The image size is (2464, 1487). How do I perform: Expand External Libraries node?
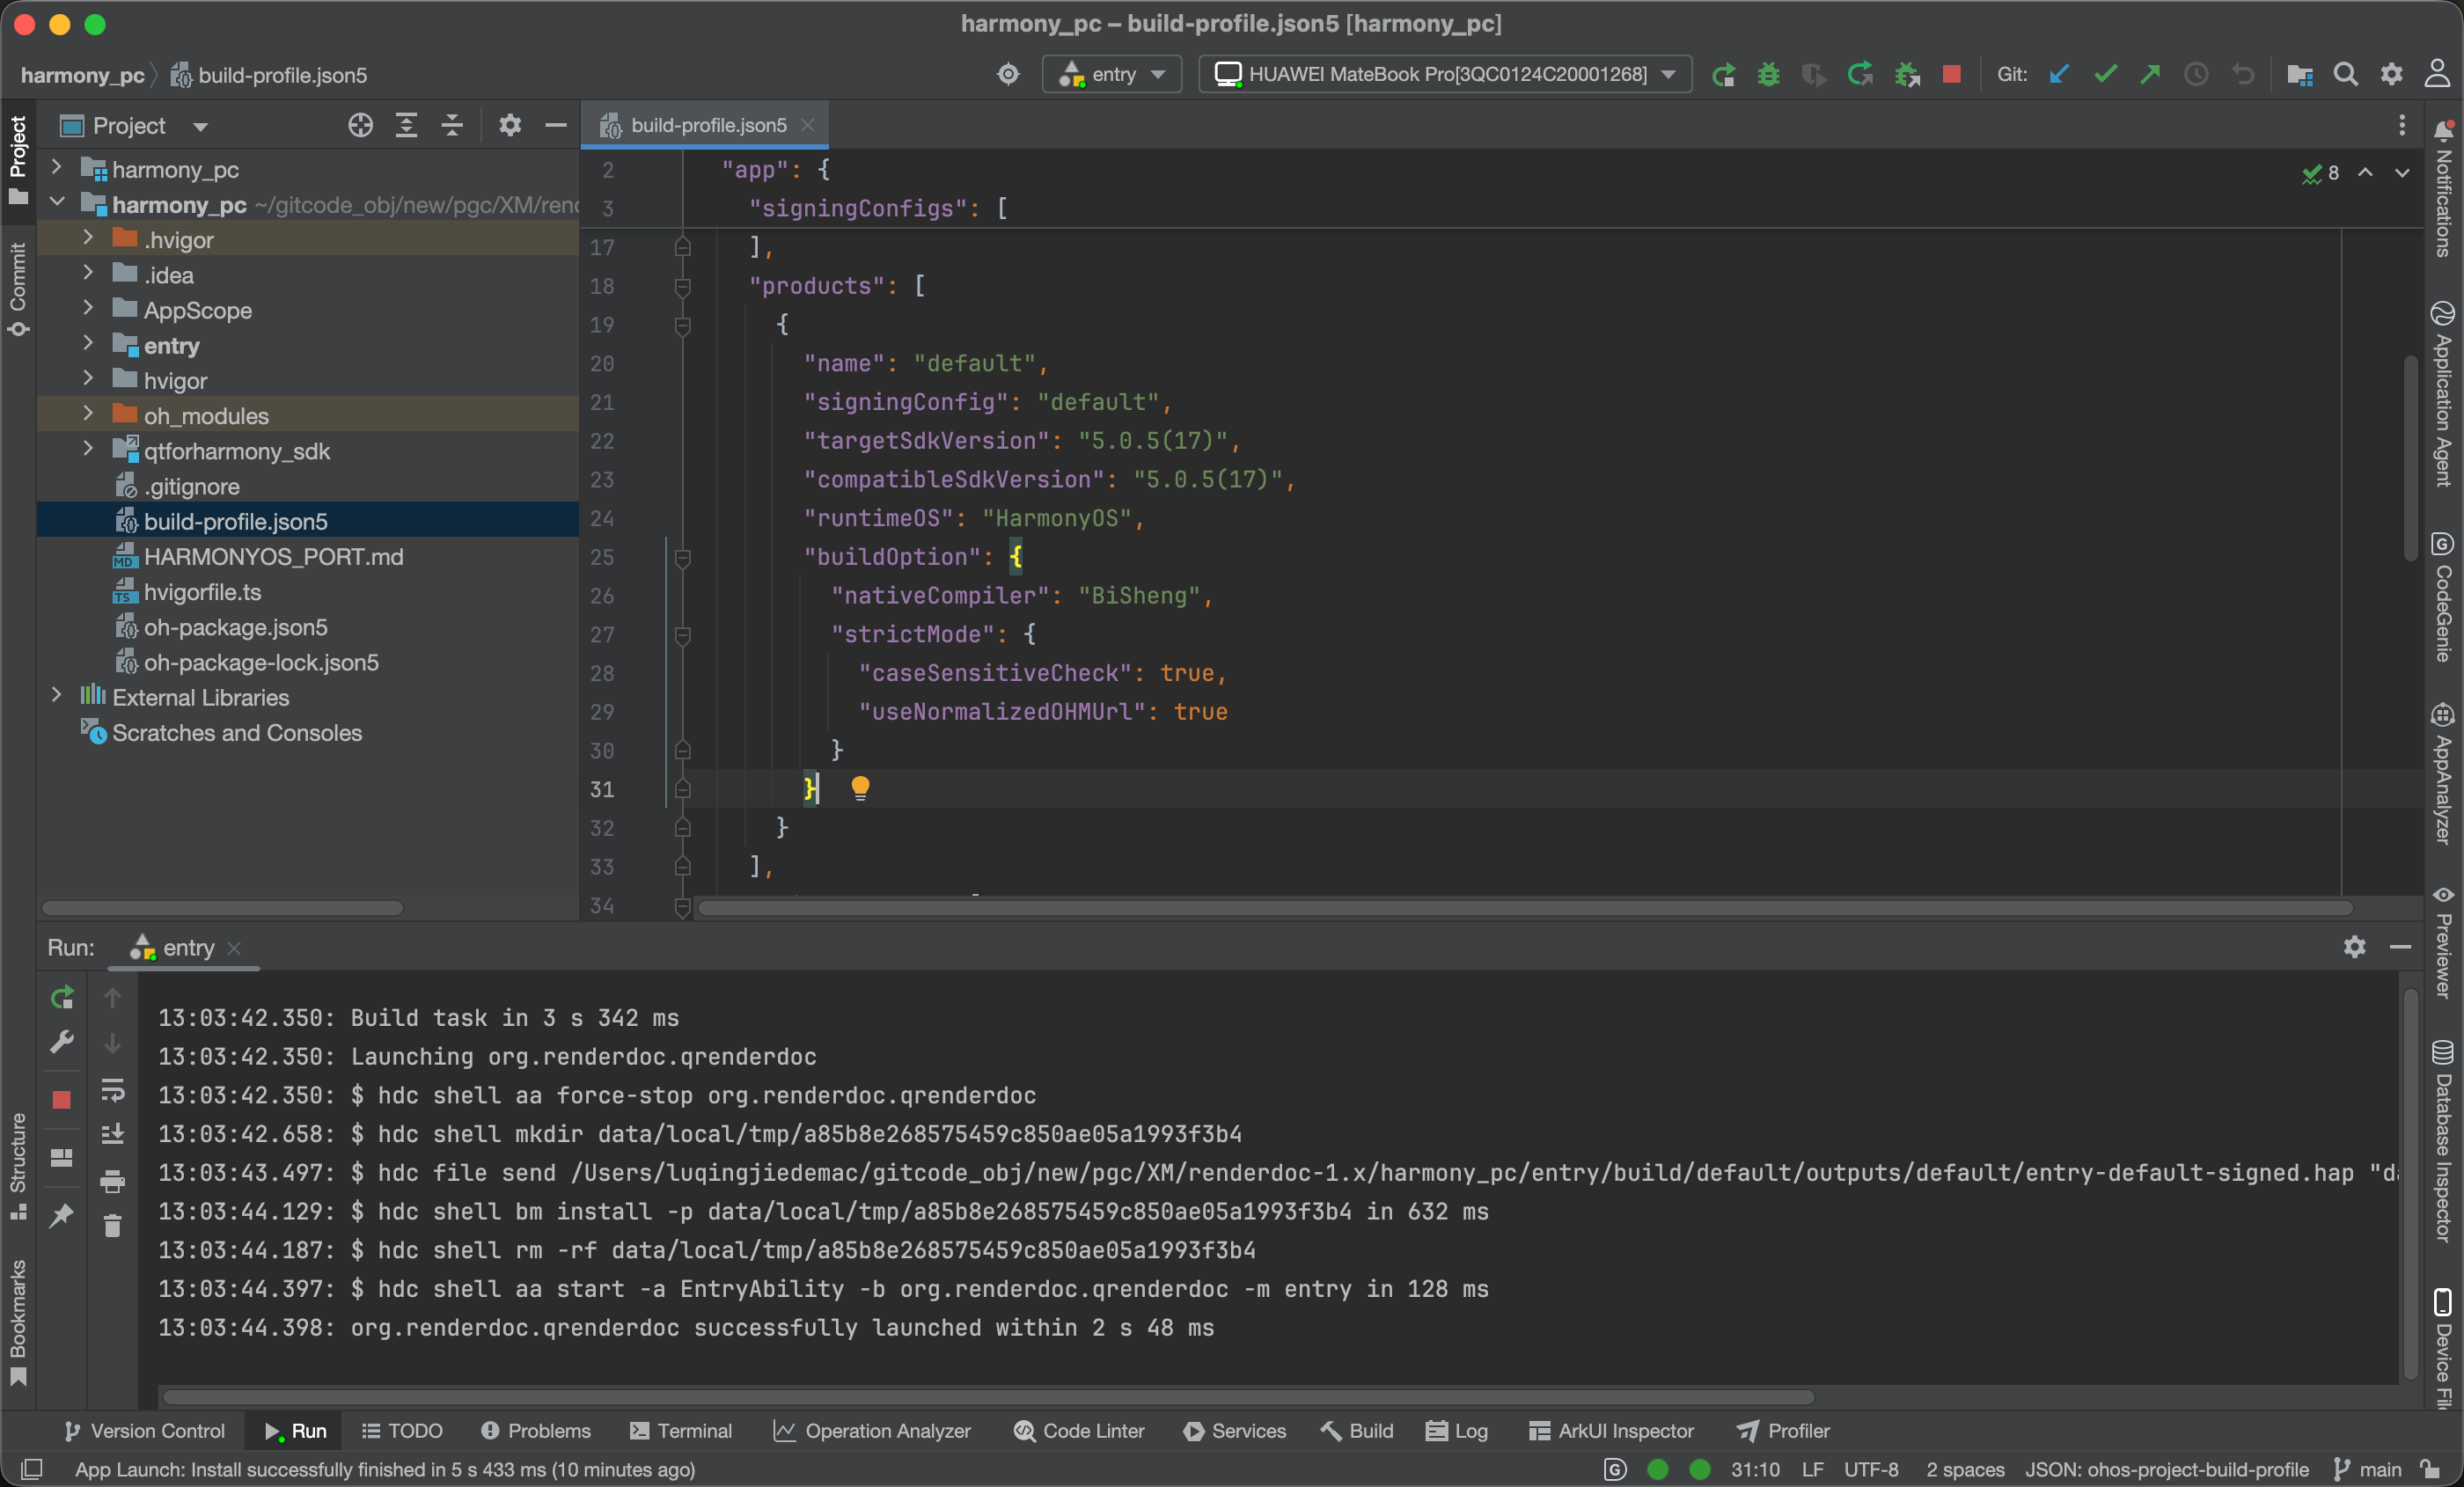click(57, 696)
